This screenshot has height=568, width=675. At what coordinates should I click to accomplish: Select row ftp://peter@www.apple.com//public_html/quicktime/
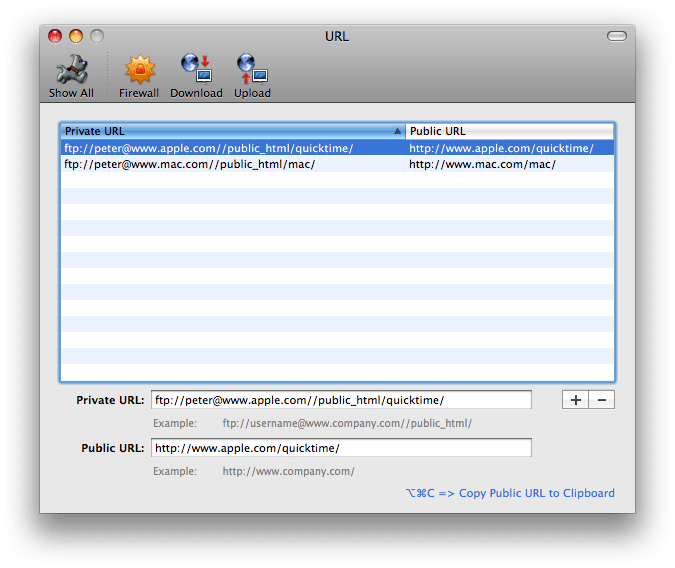(x=338, y=148)
